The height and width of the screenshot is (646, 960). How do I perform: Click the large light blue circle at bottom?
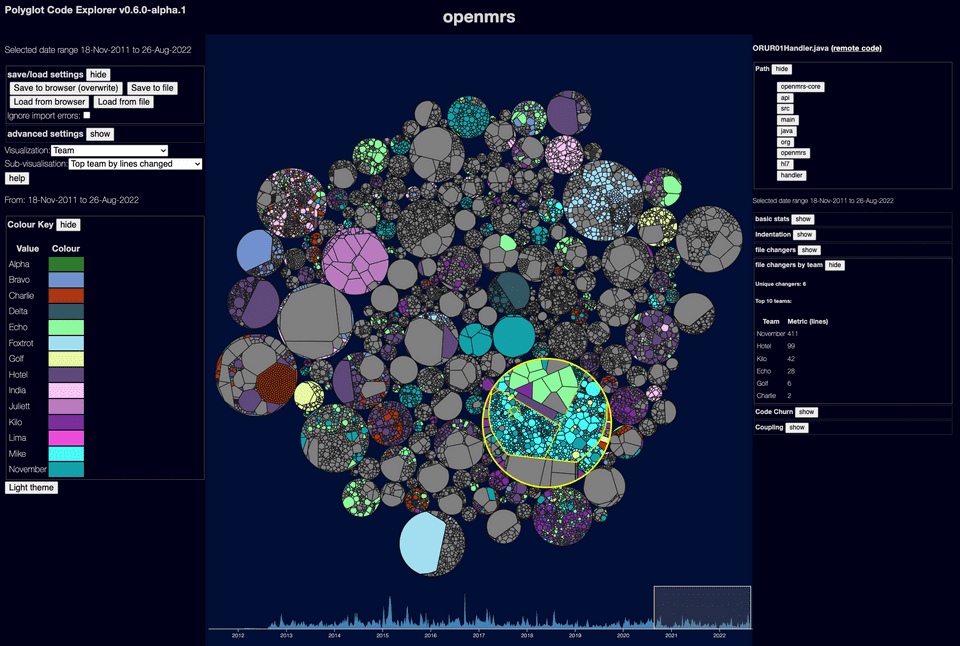pyautogui.click(x=422, y=544)
